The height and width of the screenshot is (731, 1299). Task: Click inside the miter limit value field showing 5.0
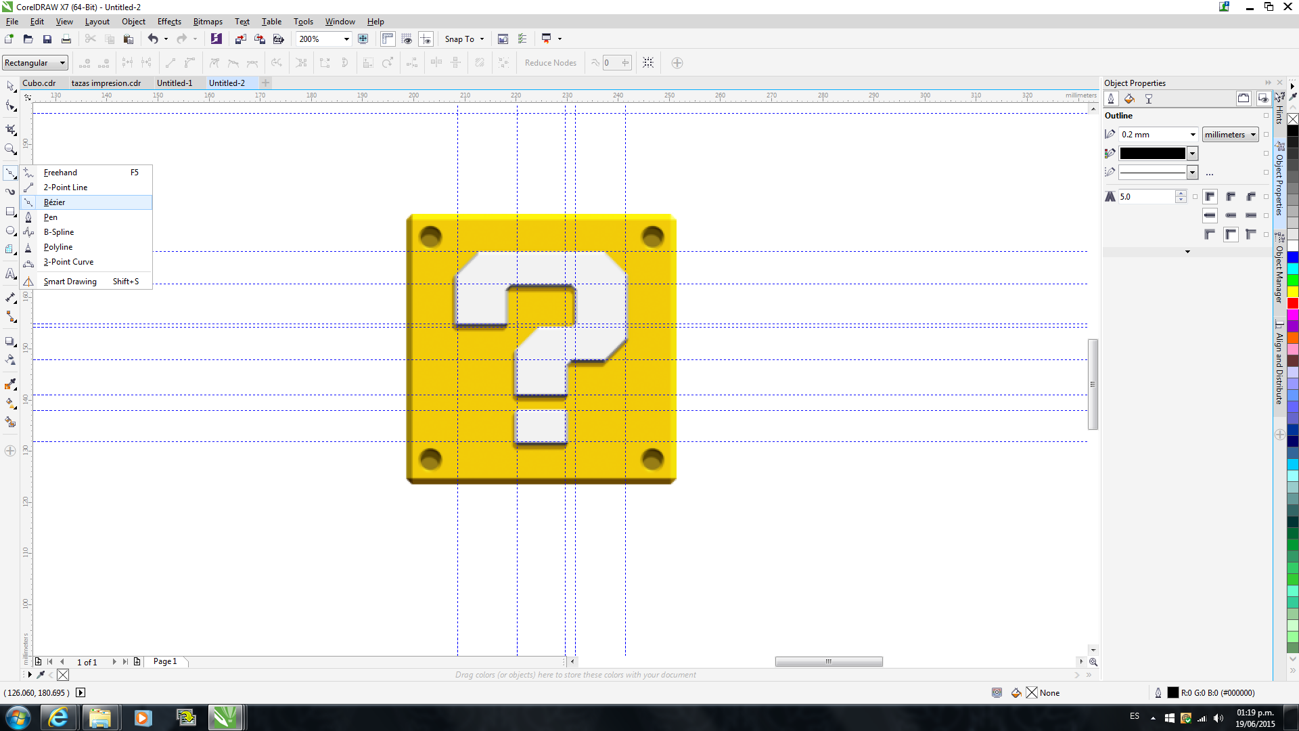point(1148,196)
